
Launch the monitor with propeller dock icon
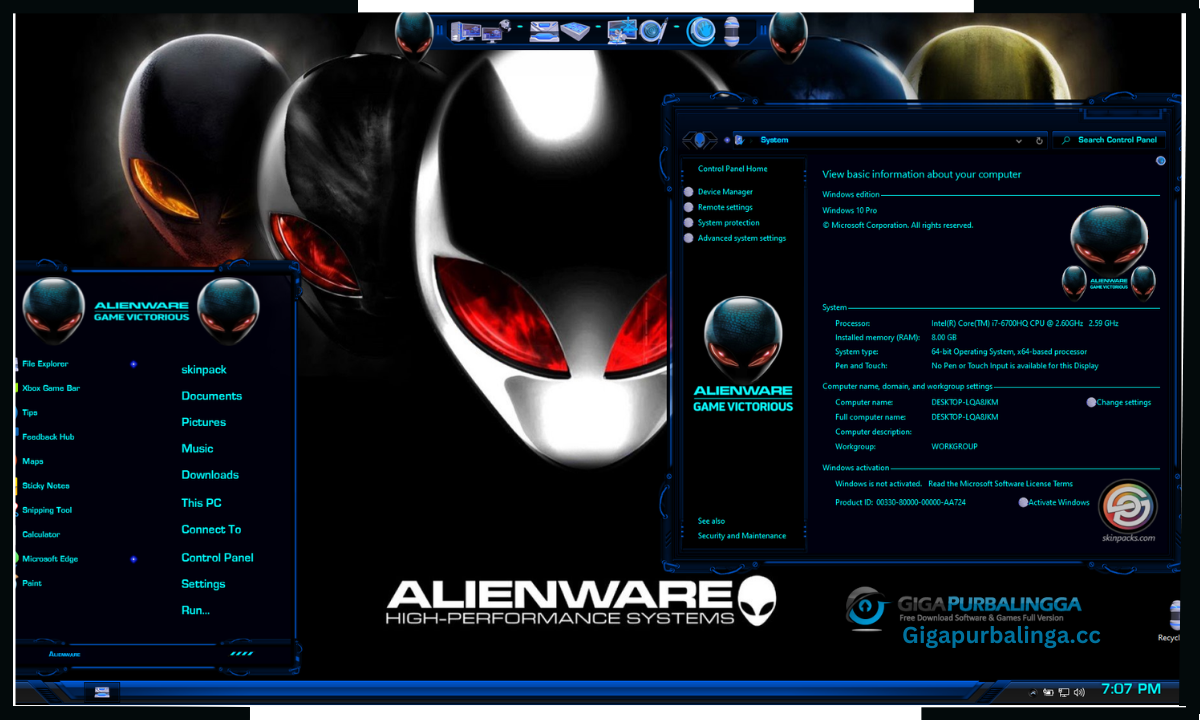coord(622,31)
